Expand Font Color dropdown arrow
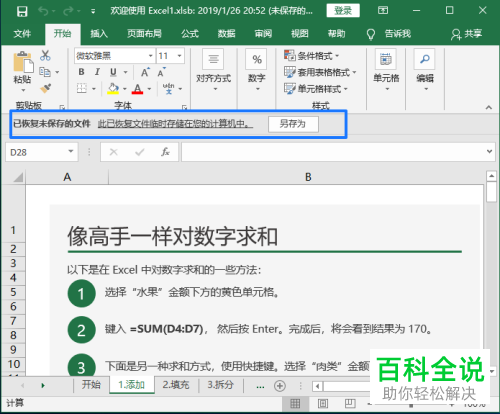The height and width of the screenshot is (414, 500). click(x=149, y=89)
